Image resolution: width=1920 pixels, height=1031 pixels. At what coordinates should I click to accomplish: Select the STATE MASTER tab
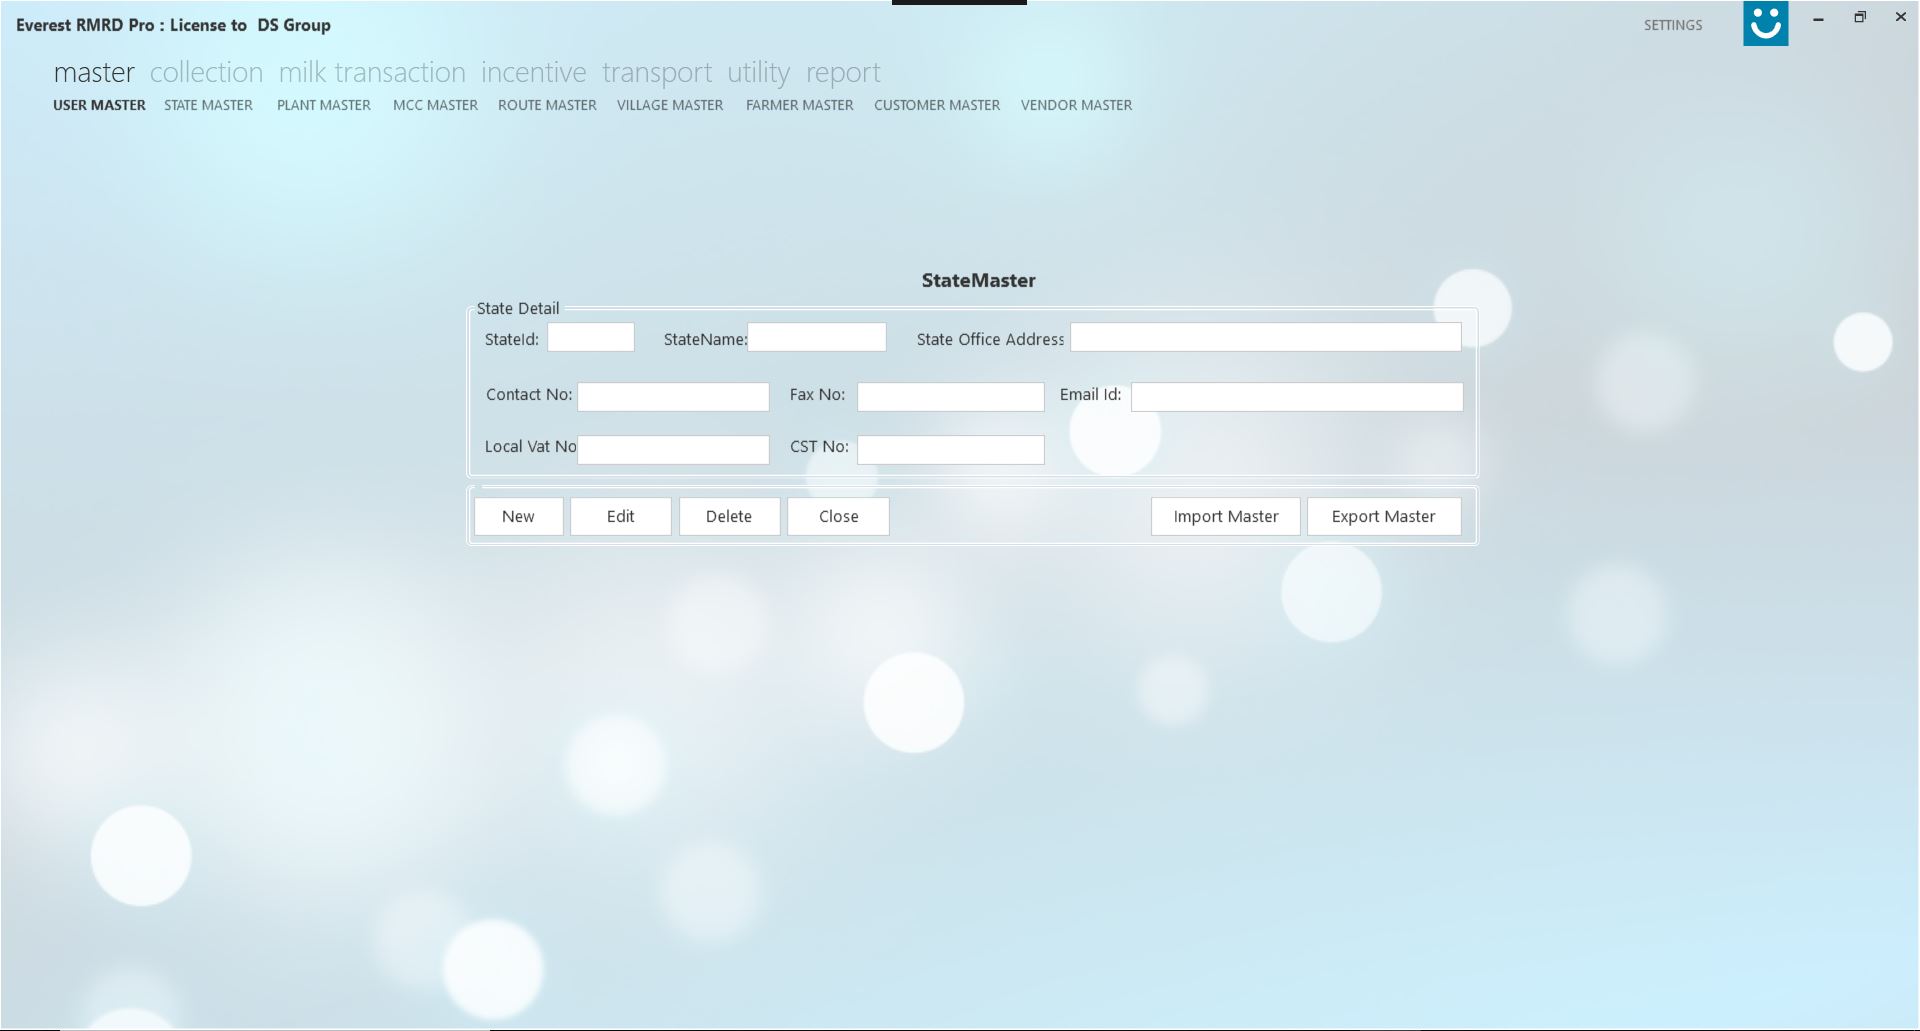pos(208,105)
